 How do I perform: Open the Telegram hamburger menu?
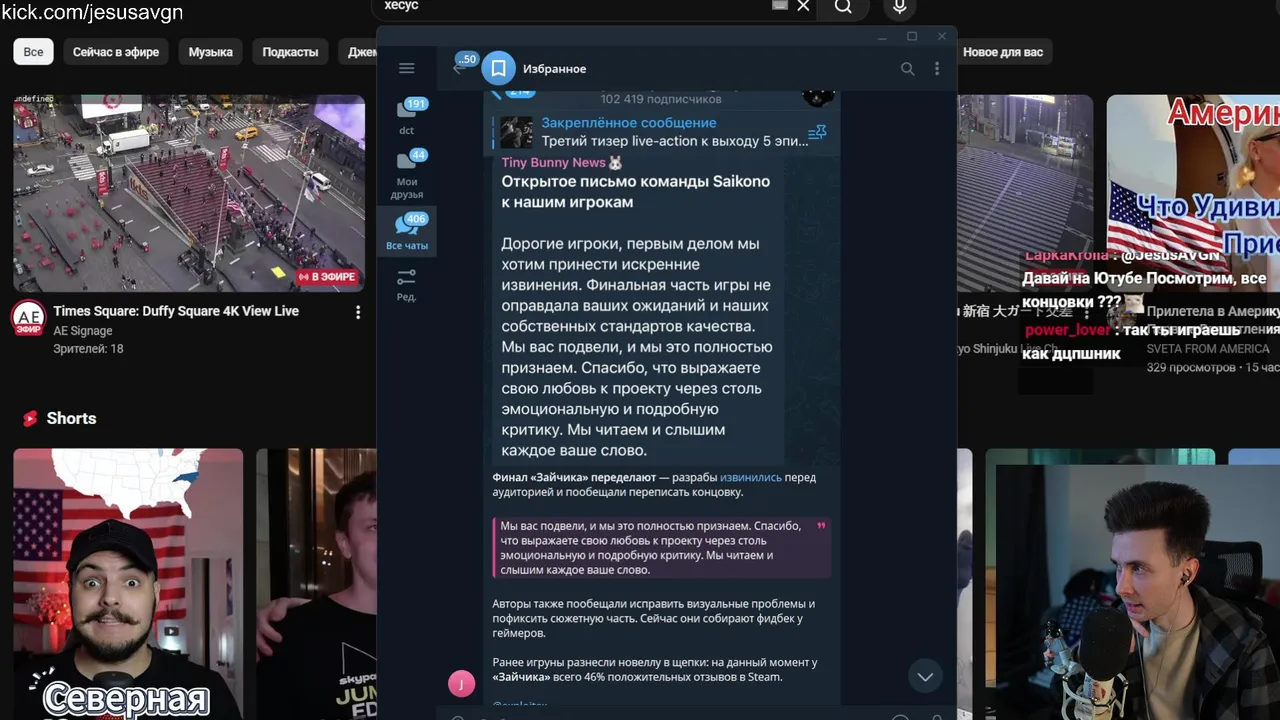[x=406, y=68]
